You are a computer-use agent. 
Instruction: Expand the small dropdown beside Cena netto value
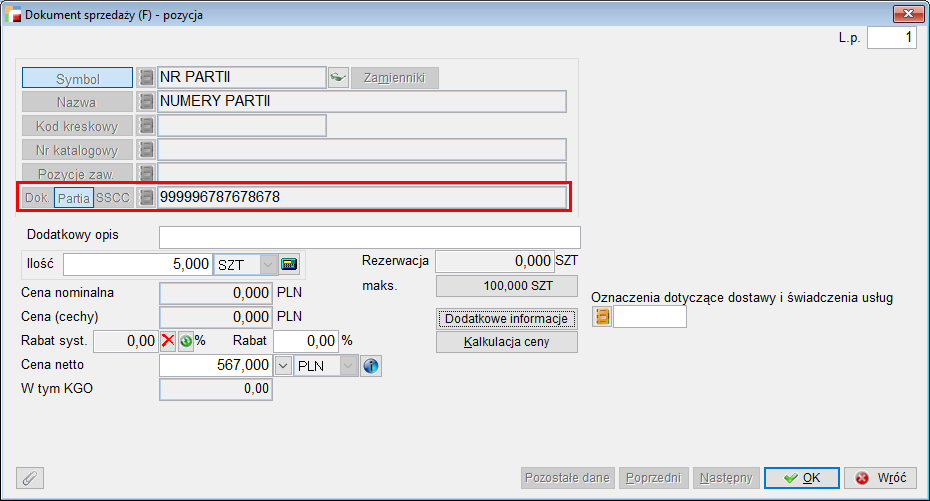pos(282,366)
